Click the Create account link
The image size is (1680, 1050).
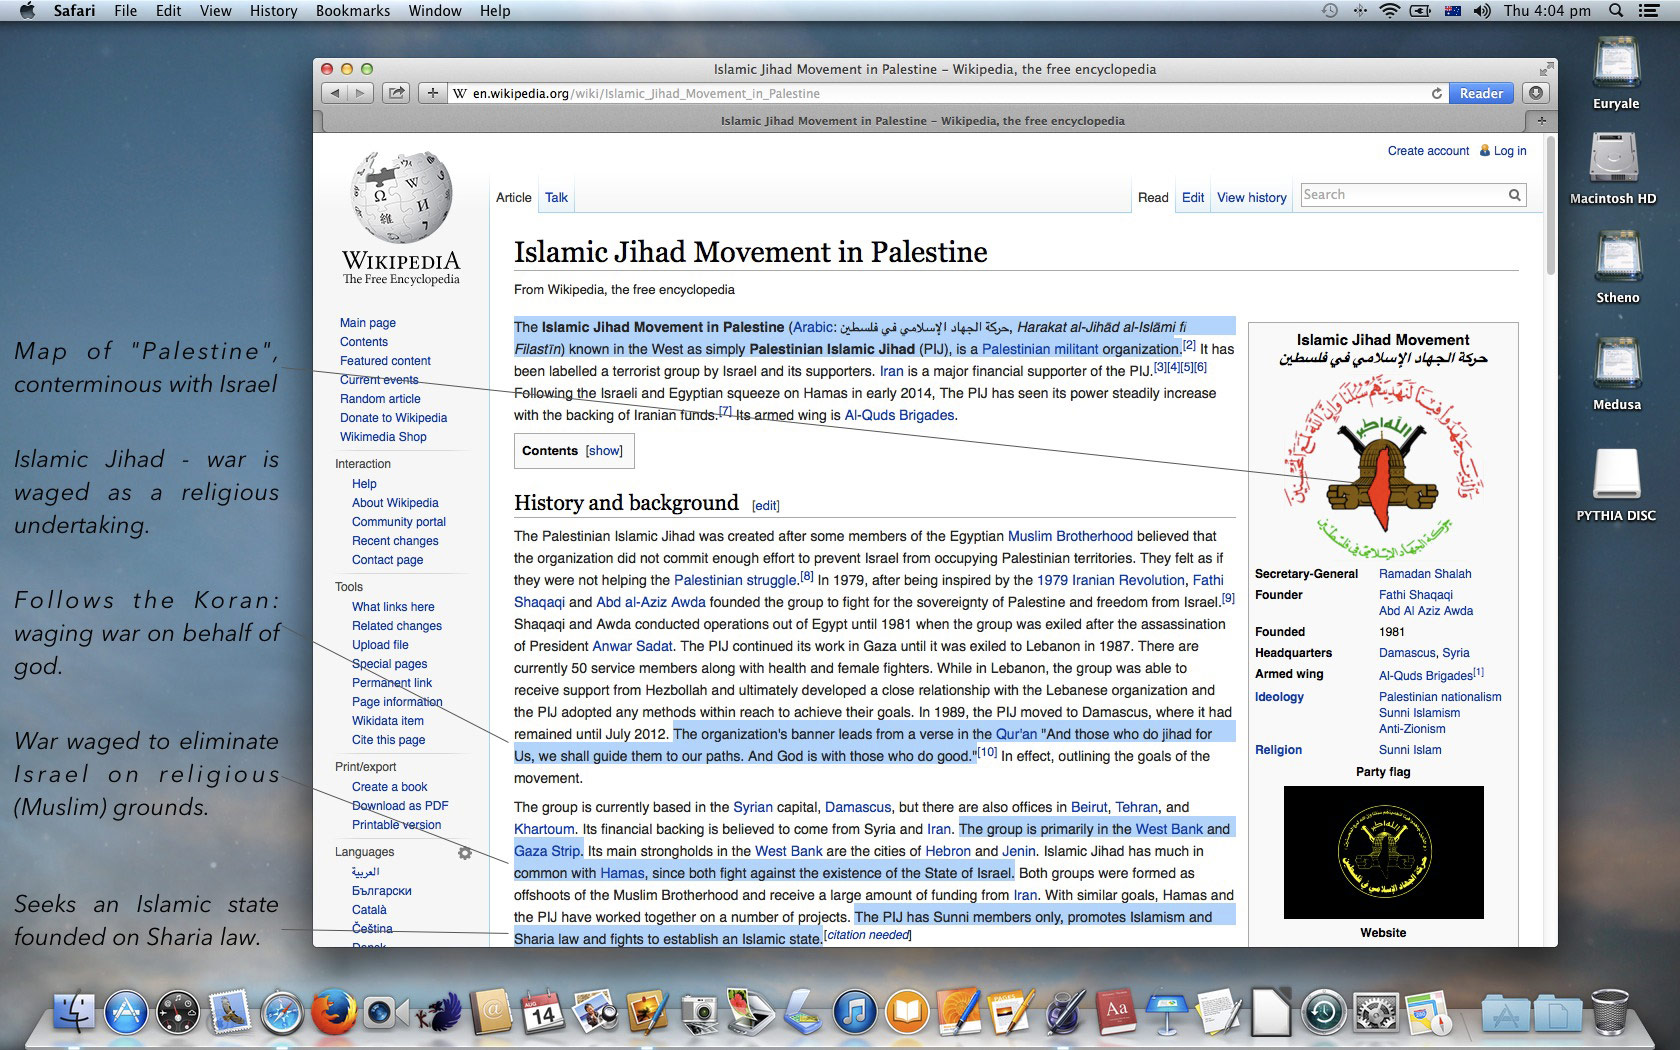1428,151
